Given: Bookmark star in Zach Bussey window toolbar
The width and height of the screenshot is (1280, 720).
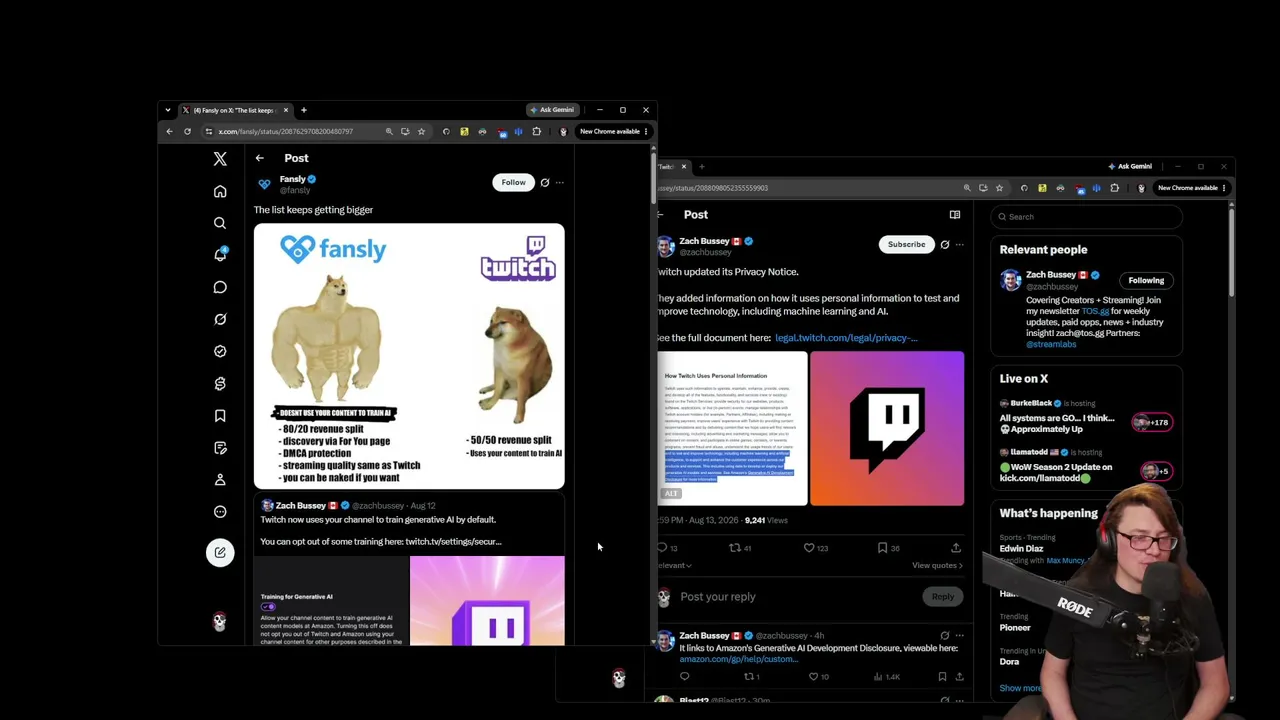Looking at the screenshot, I should 999,188.
